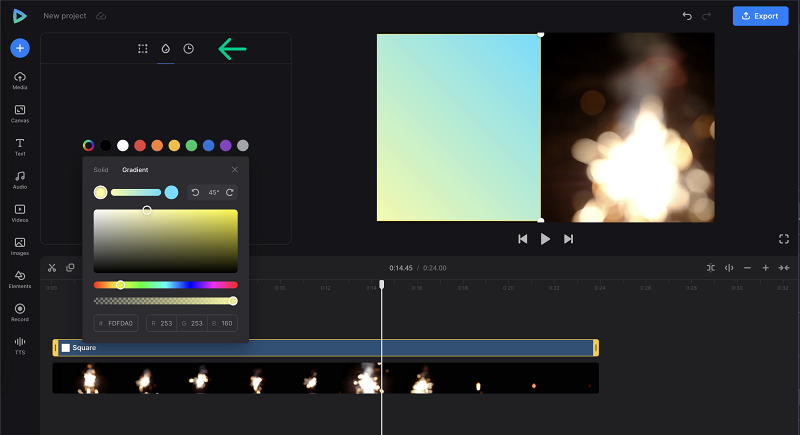The width and height of the screenshot is (800, 435).
Task: Redo the last action
Action: click(x=707, y=16)
